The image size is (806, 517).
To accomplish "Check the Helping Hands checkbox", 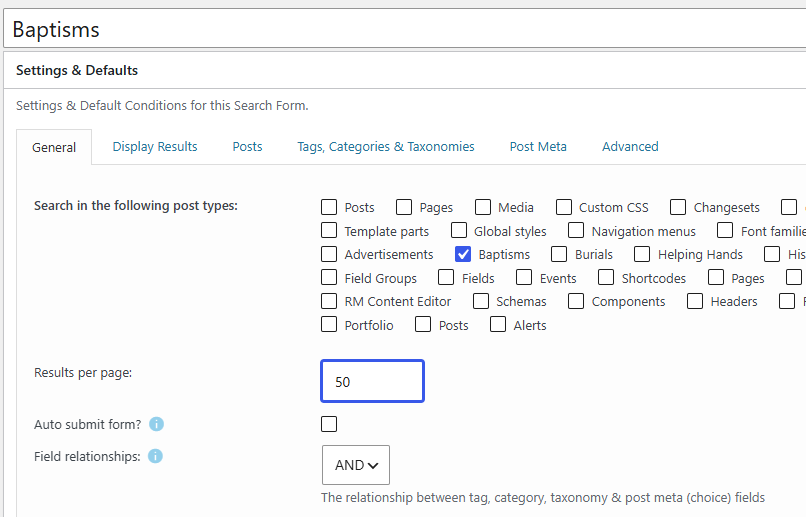I will 642,254.
